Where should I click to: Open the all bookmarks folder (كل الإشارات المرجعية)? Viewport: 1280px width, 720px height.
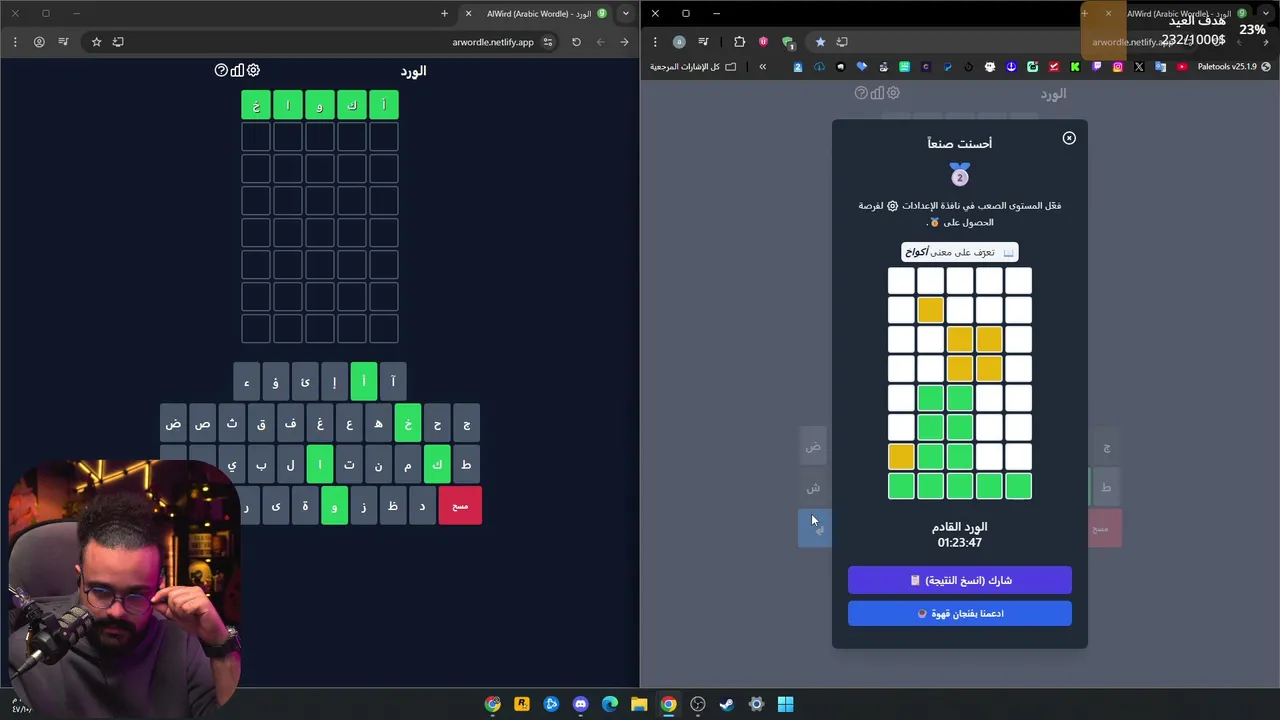[x=693, y=67]
